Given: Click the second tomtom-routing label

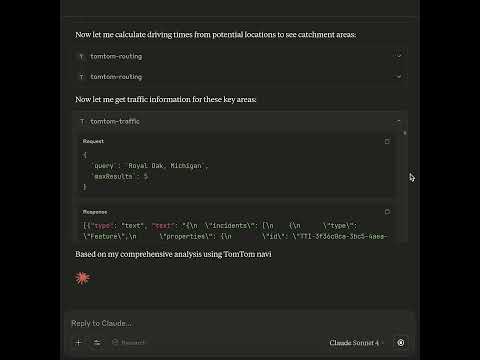Looking at the screenshot, I should pos(116,77).
